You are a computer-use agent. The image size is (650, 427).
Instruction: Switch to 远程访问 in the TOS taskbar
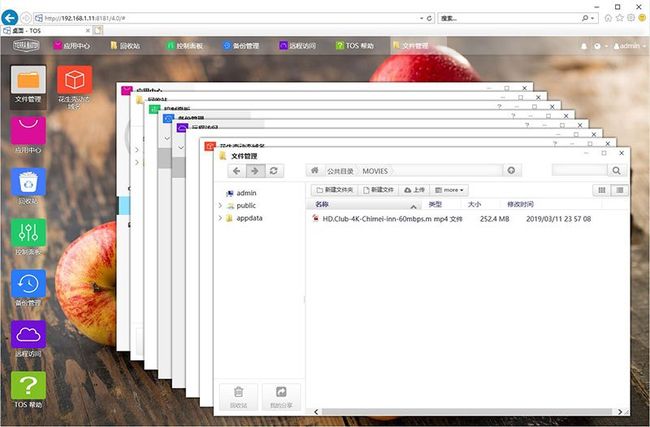[x=298, y=46]
